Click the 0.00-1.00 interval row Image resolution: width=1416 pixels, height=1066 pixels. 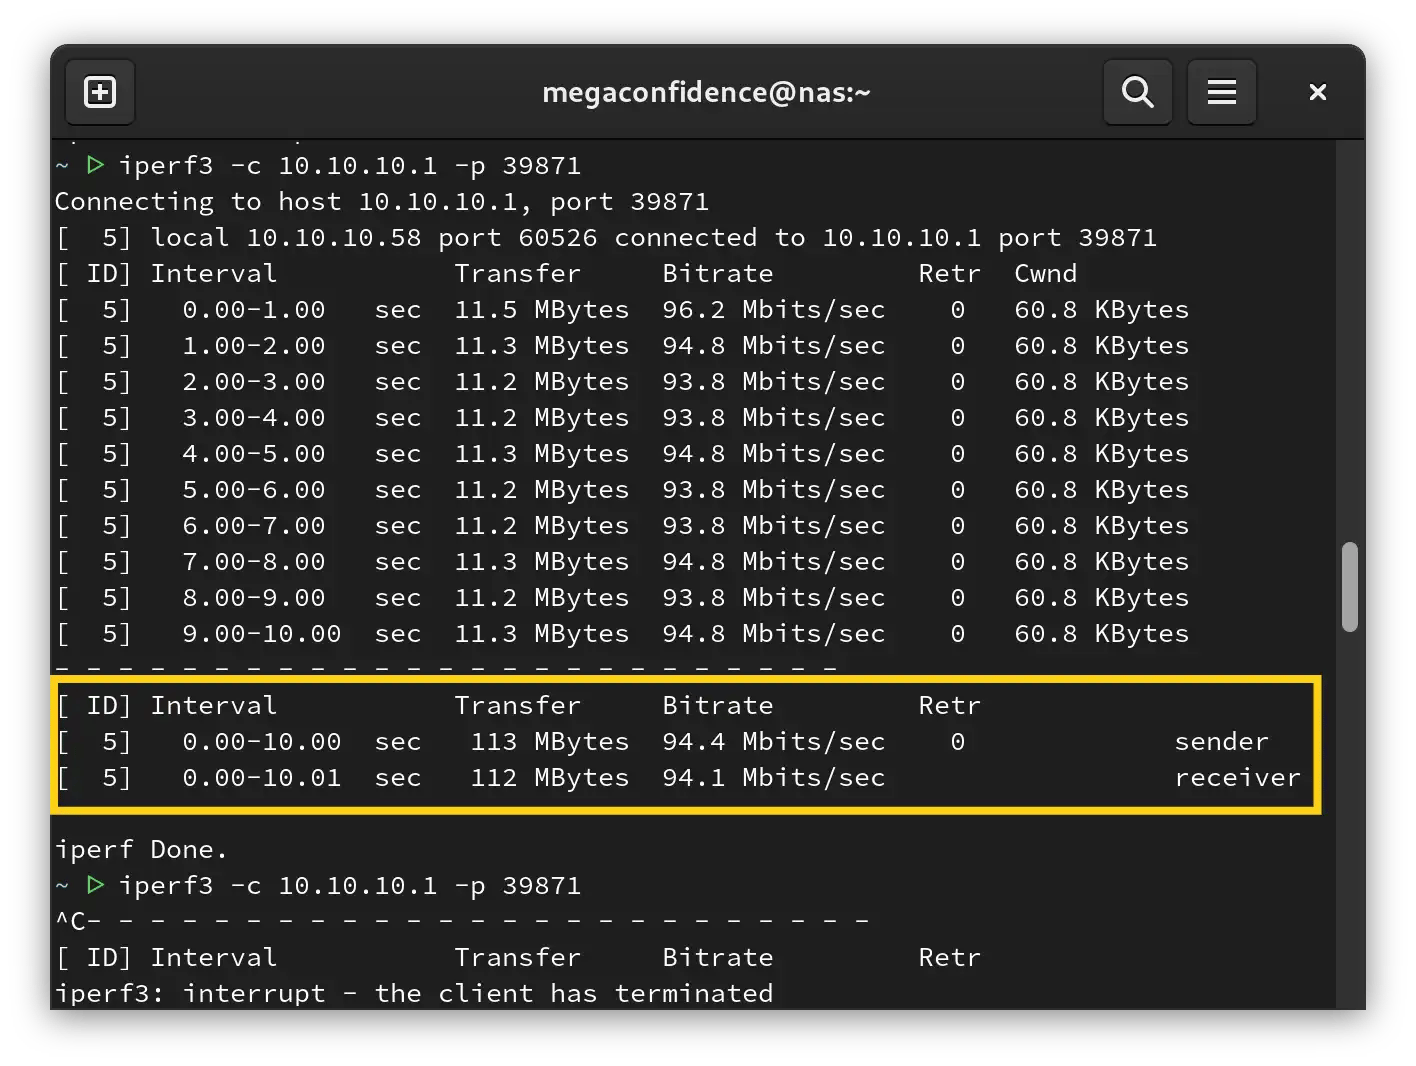point(622,309)
